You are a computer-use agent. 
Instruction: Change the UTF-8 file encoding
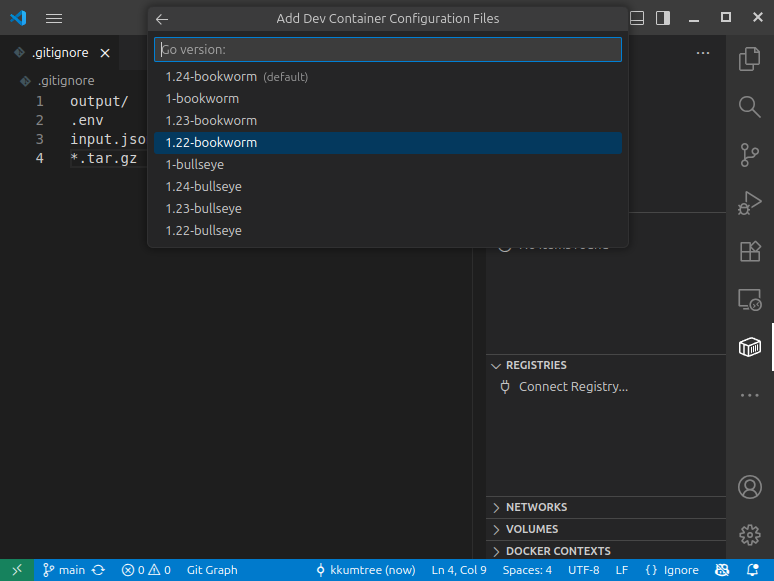pyautogui.click(x=583, y=570)
